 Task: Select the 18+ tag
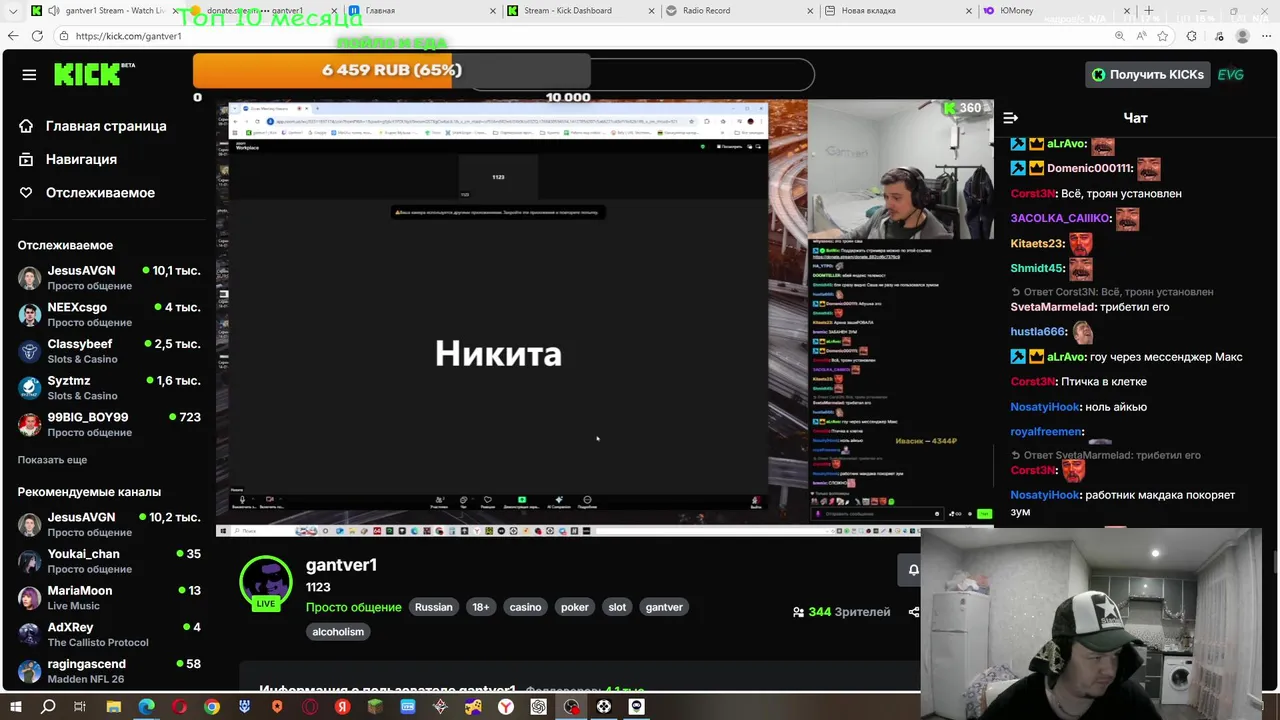pos(481,607)
